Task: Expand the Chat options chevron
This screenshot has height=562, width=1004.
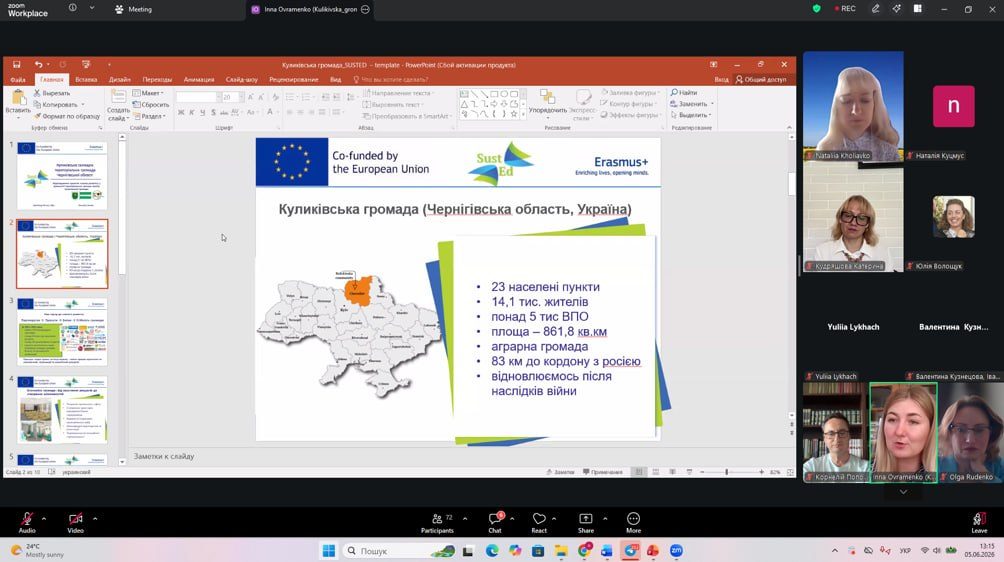Action: pos(512,518)
